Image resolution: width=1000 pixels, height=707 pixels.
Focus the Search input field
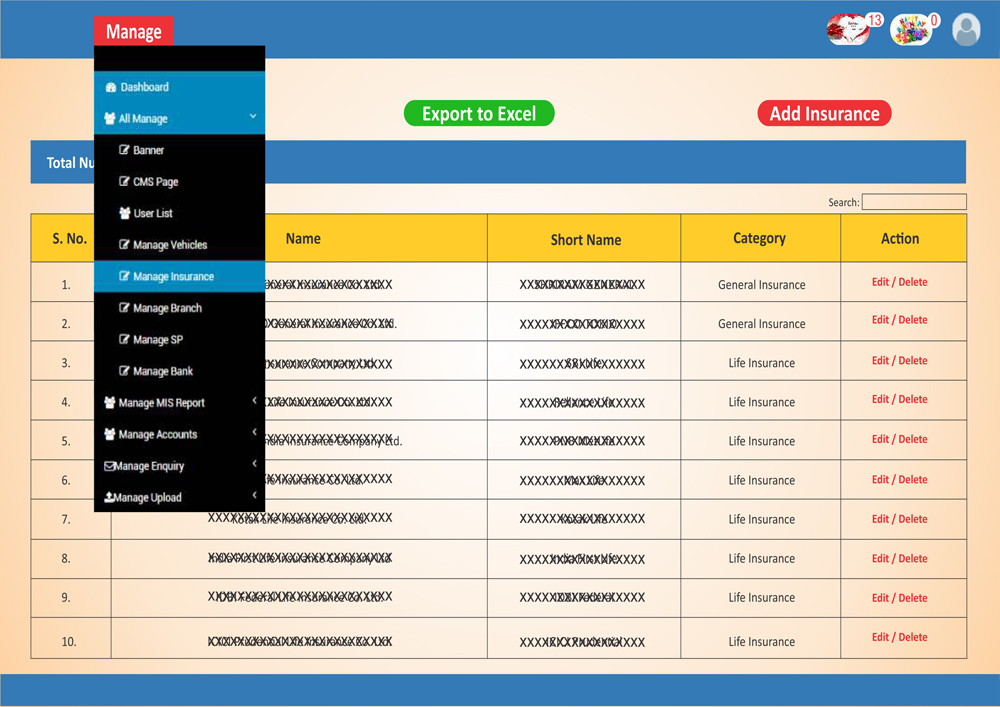point(914,202)
